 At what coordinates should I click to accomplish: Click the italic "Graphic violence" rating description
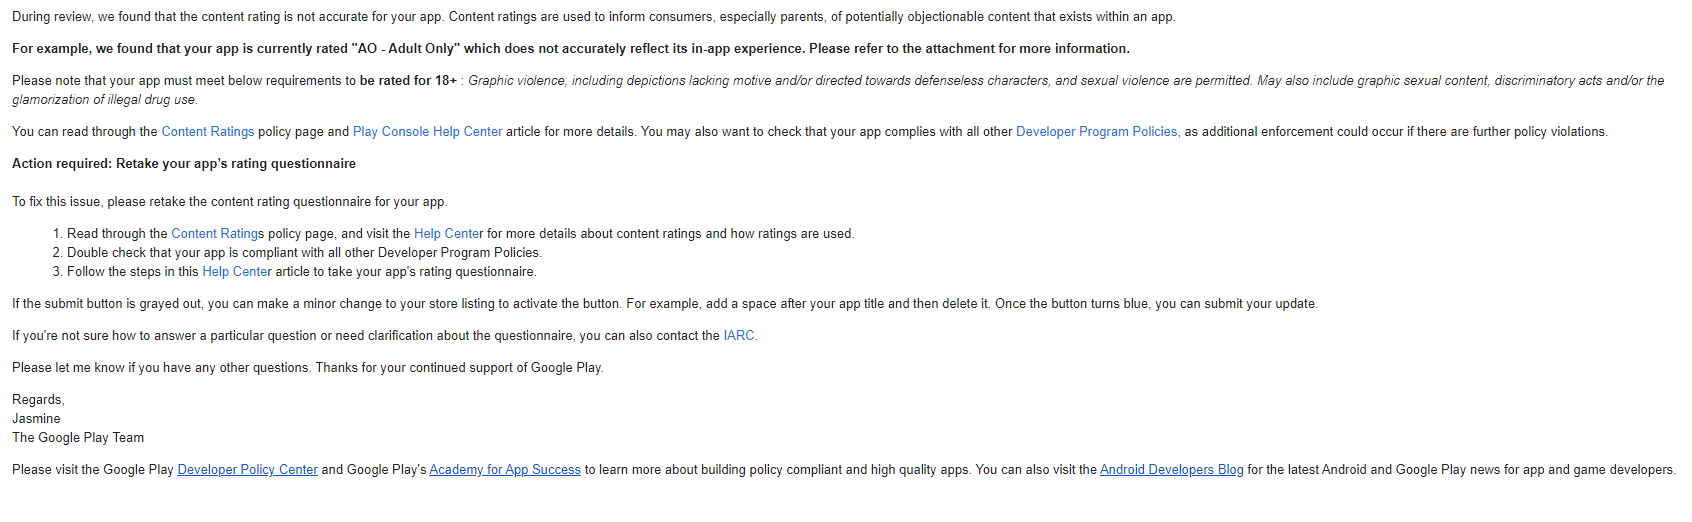pos(860,80)
